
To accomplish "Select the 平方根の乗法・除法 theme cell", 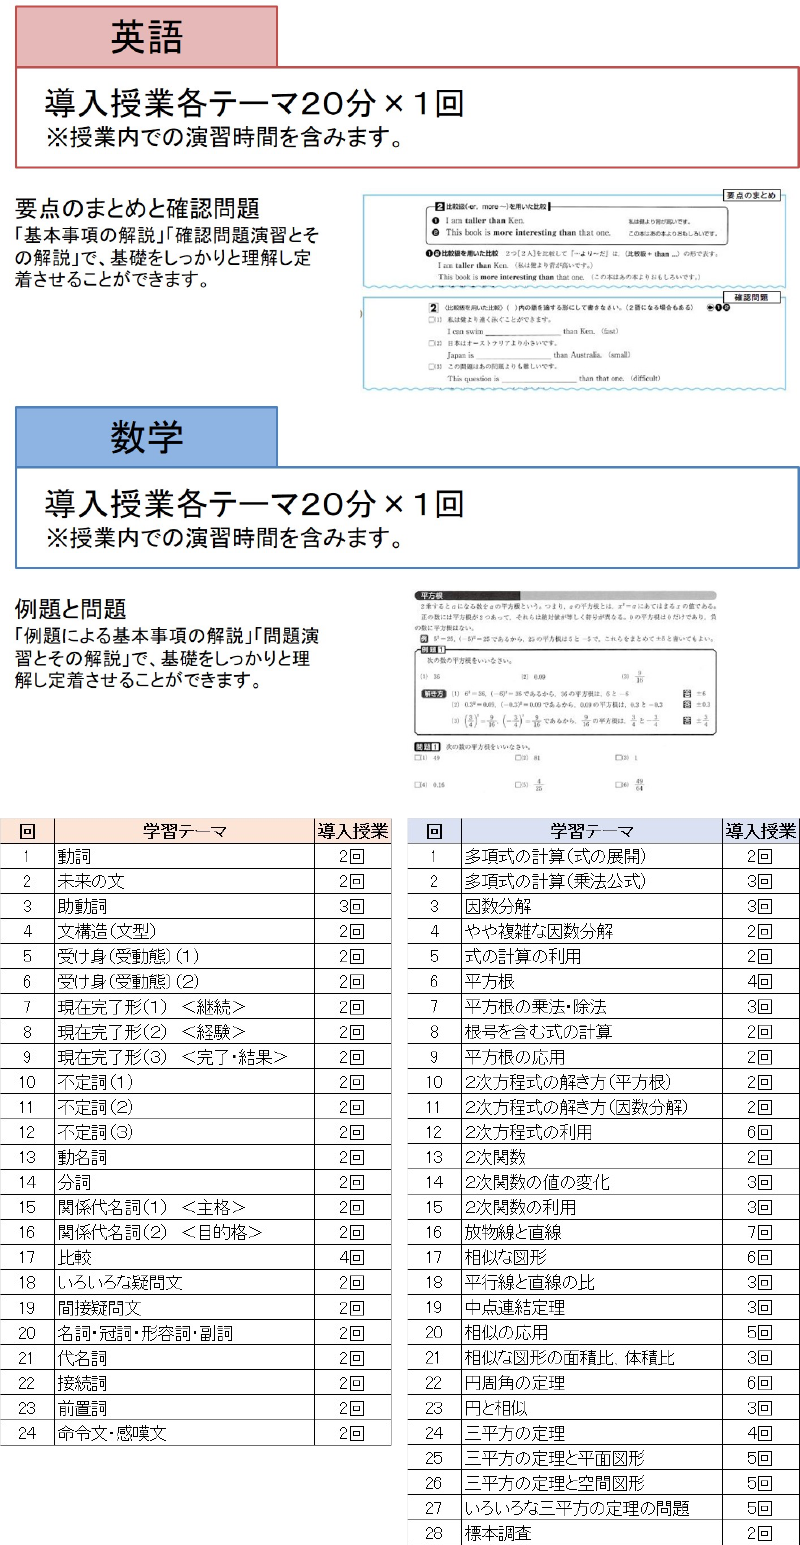I will (x=592, y=1006).
